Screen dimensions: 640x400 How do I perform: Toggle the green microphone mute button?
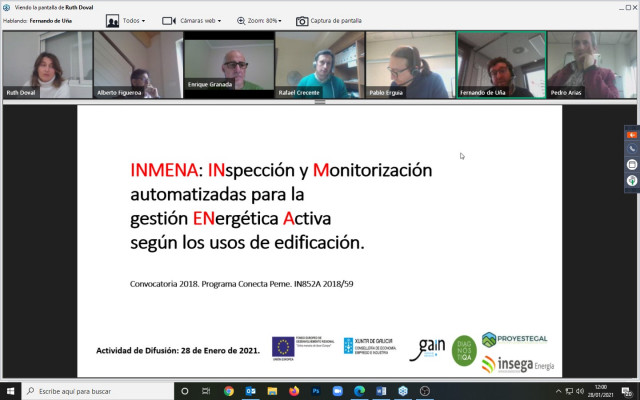tap(632, 180)
